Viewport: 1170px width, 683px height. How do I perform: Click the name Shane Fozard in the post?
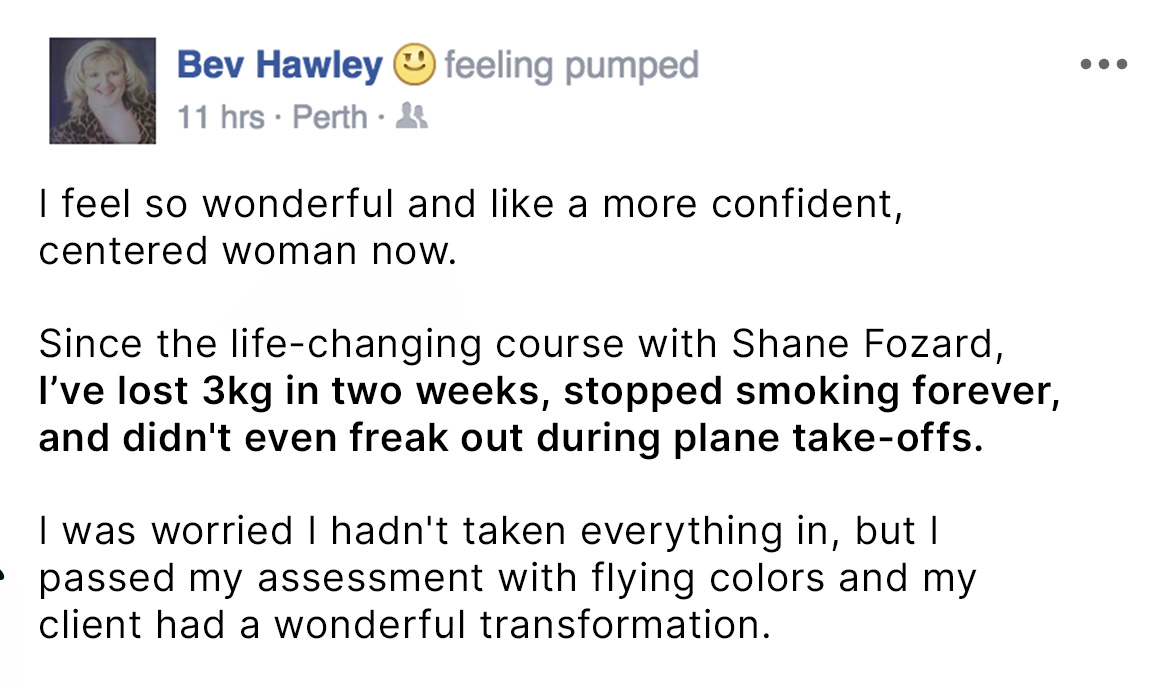click(865, 345)
